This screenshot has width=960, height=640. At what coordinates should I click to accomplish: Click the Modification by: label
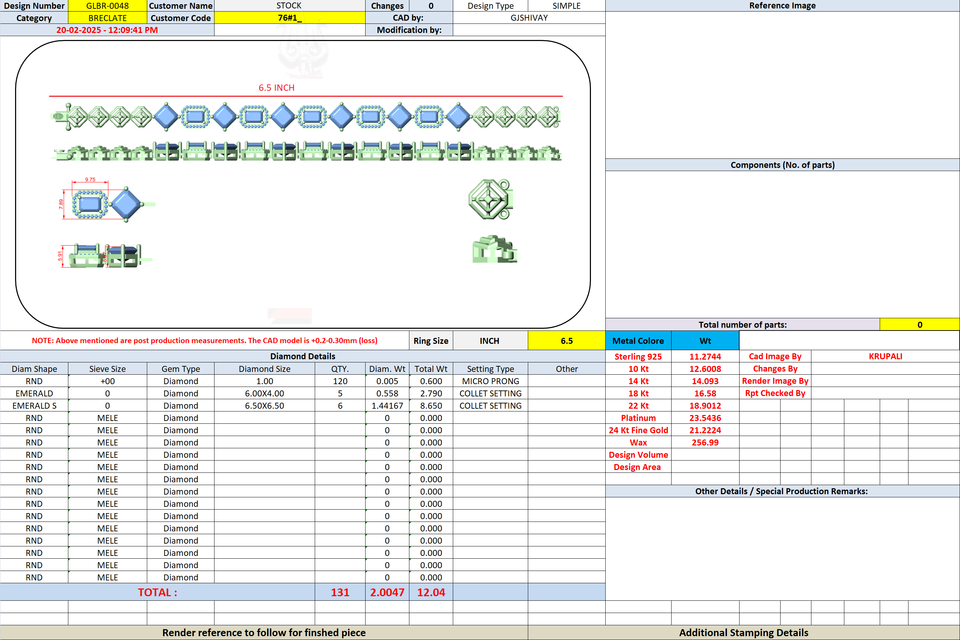pyautogui.click(x=409, y=29)
